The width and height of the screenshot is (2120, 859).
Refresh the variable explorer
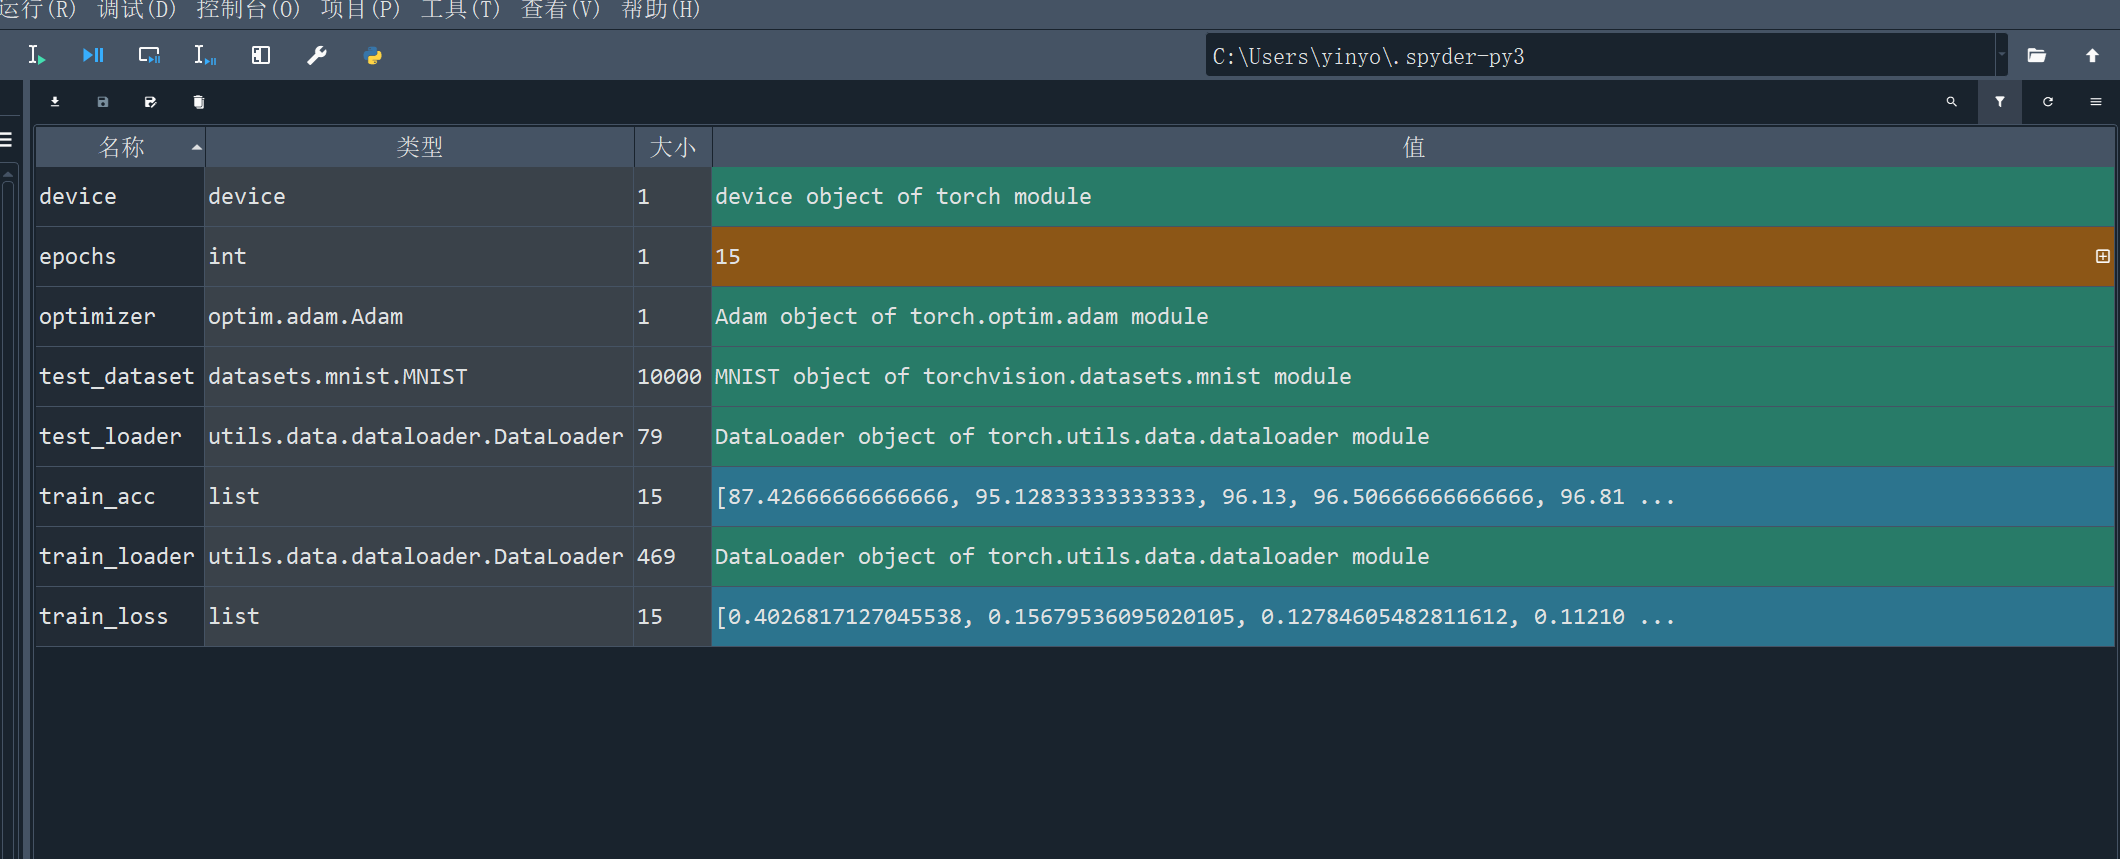coord(2048,102)
